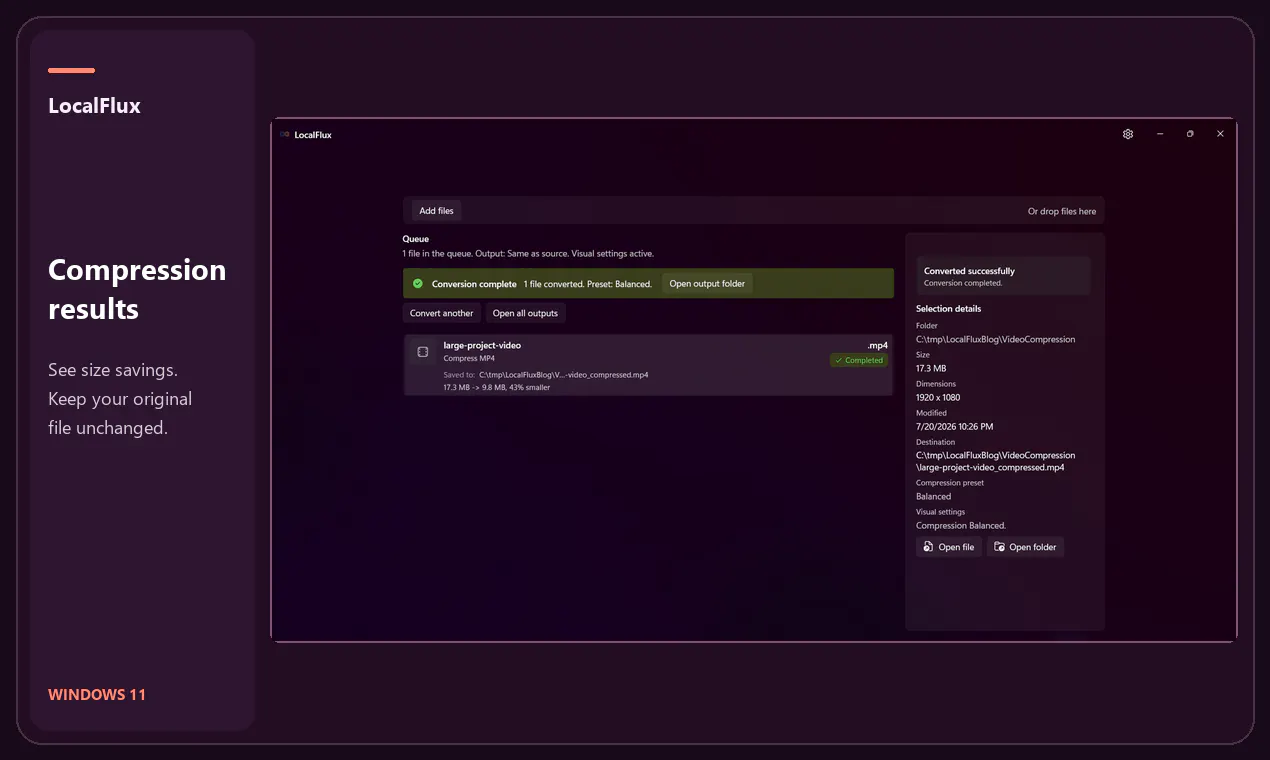Screen dimensions: 1270x760
Task: Click the .mp4 extension label
Action: [878, 345]
